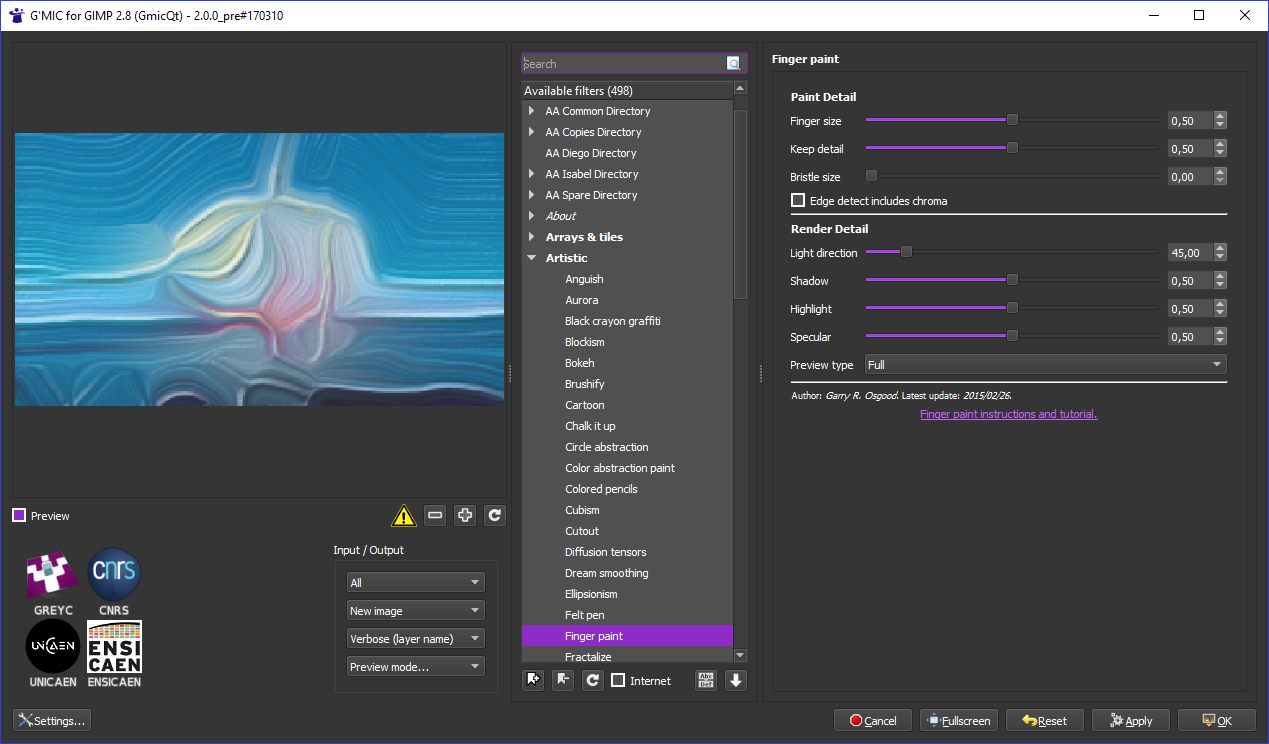Click the reset zoom icon under preview

(x=495, y=516)
